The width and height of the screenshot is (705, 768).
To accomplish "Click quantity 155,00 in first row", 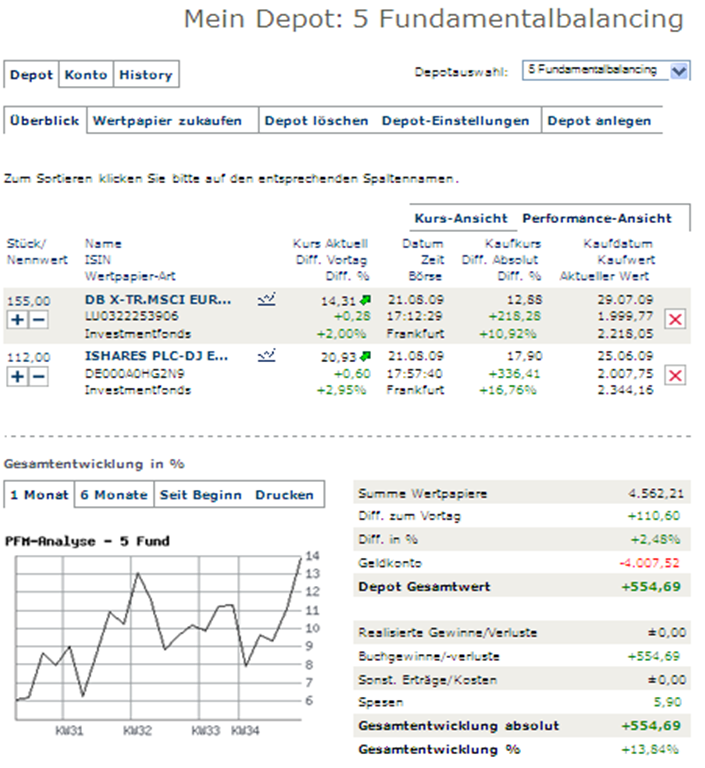I will point(28,301).
